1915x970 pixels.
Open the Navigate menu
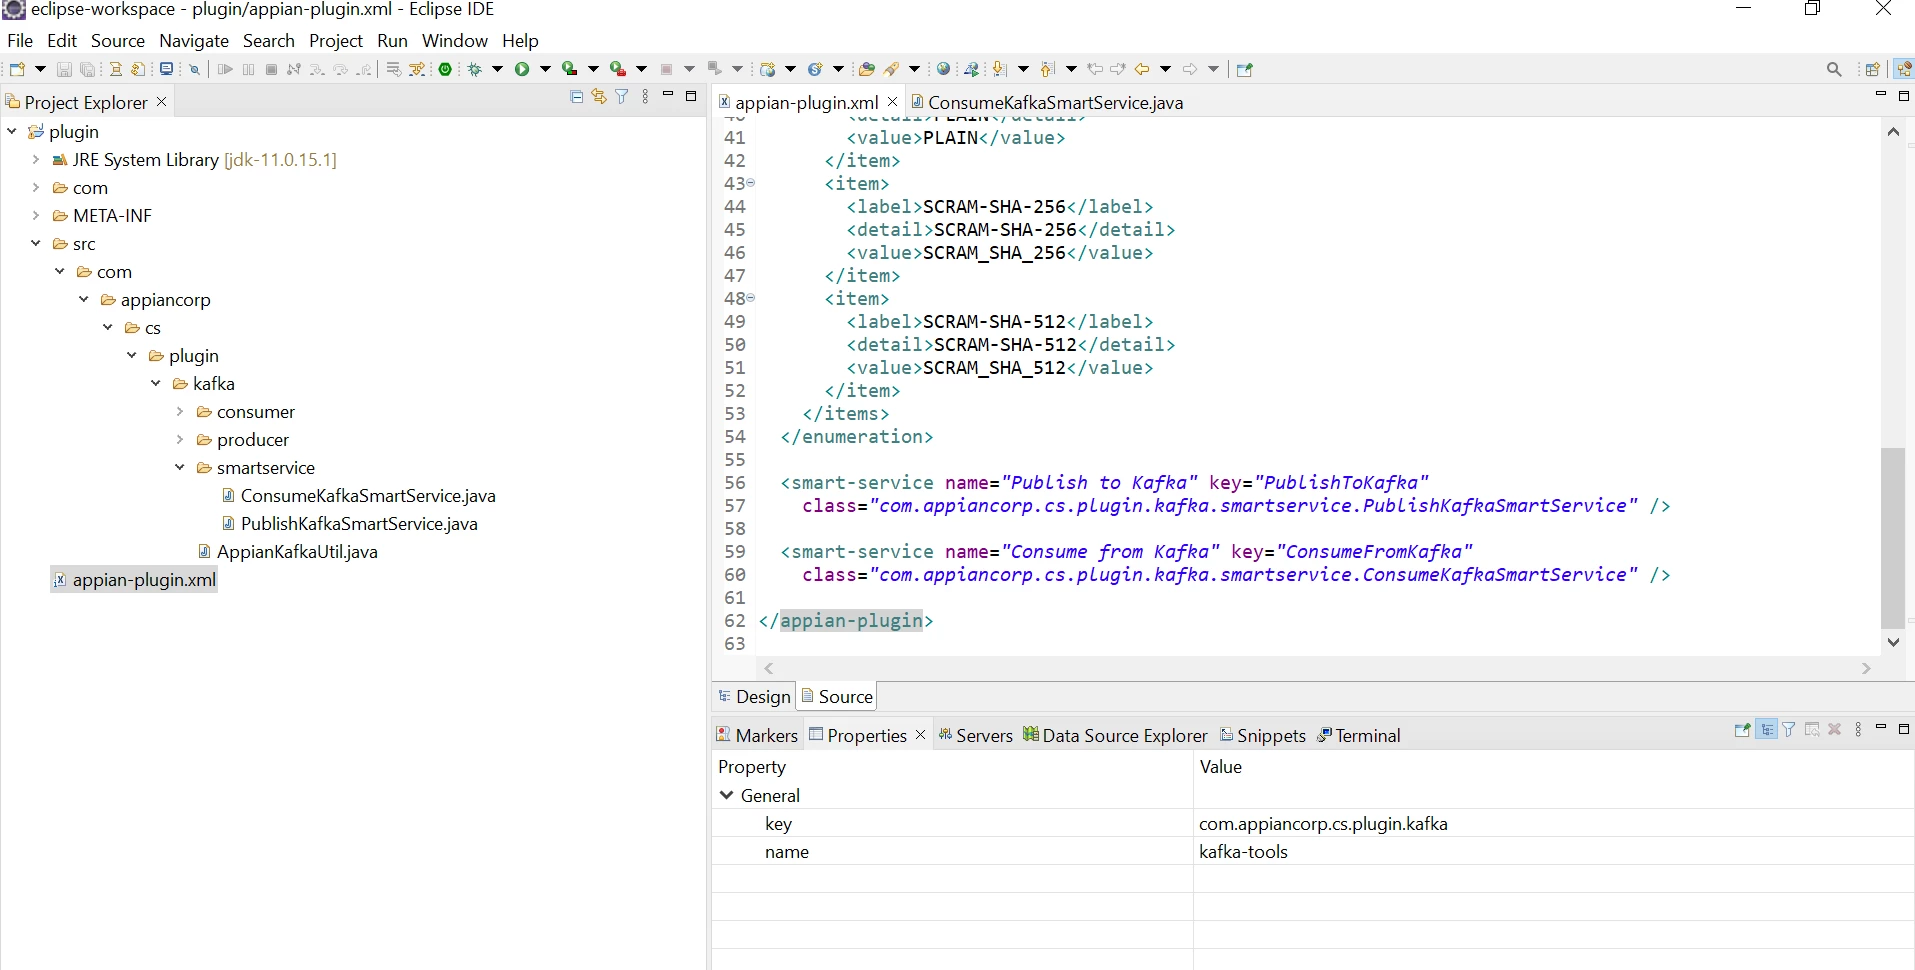[x=194, y=41]
